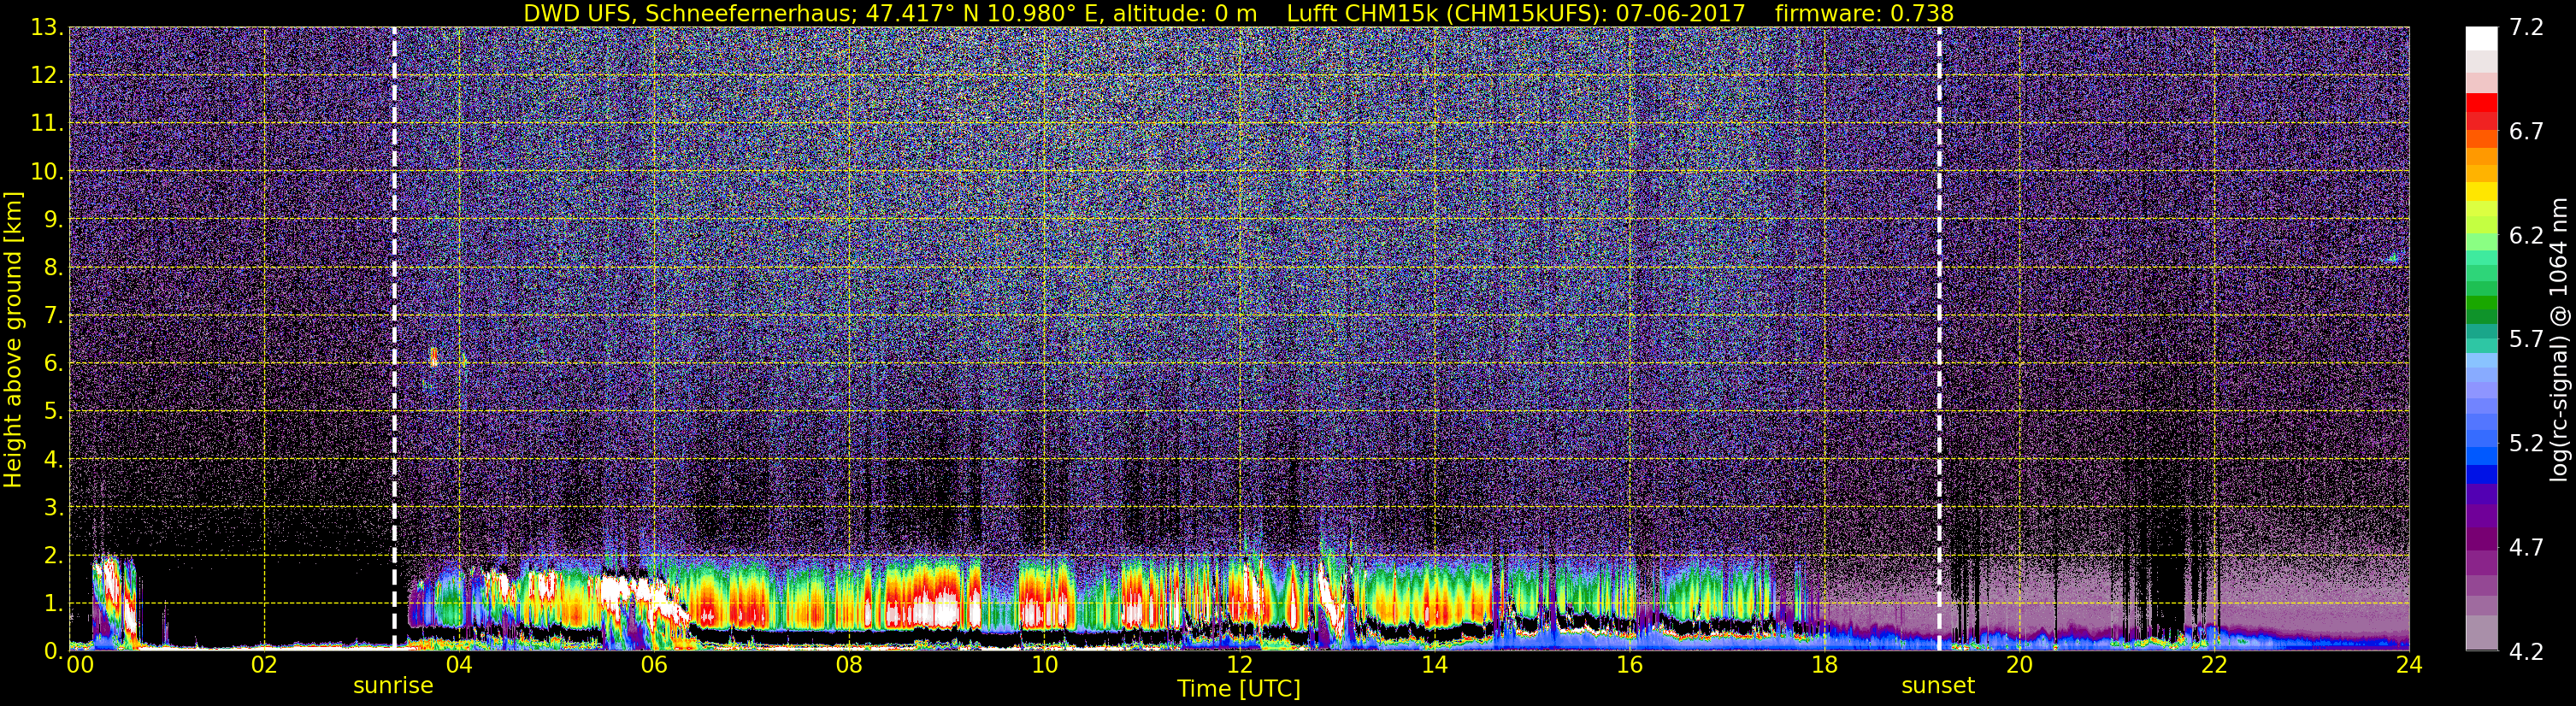
Task: Click the white top segment of the colorbar
Action: point(2481,38)
